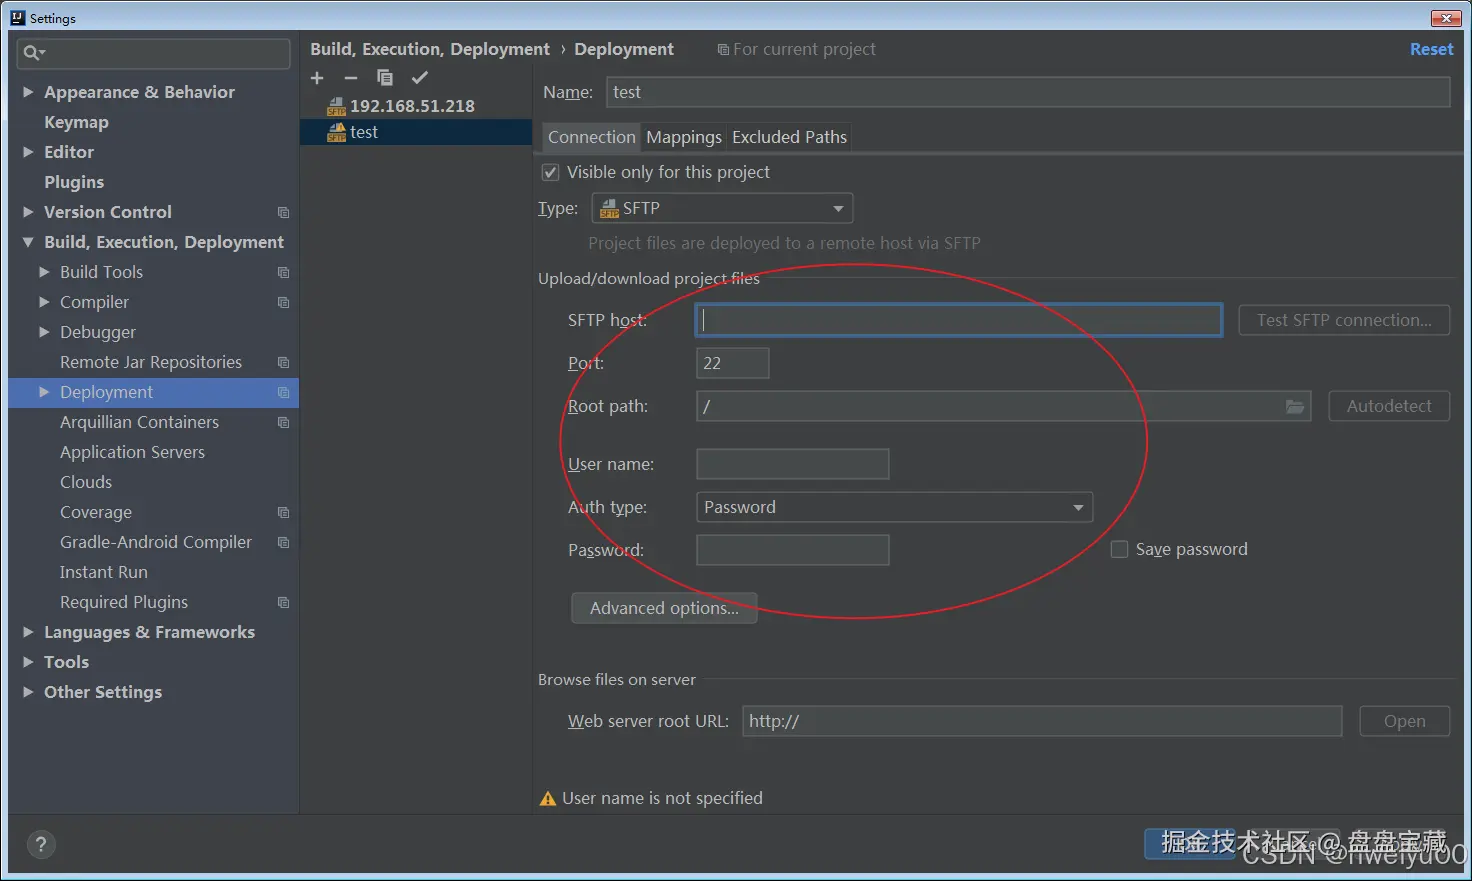Collapse Build, Execution, Deployment section

(28, 242)
